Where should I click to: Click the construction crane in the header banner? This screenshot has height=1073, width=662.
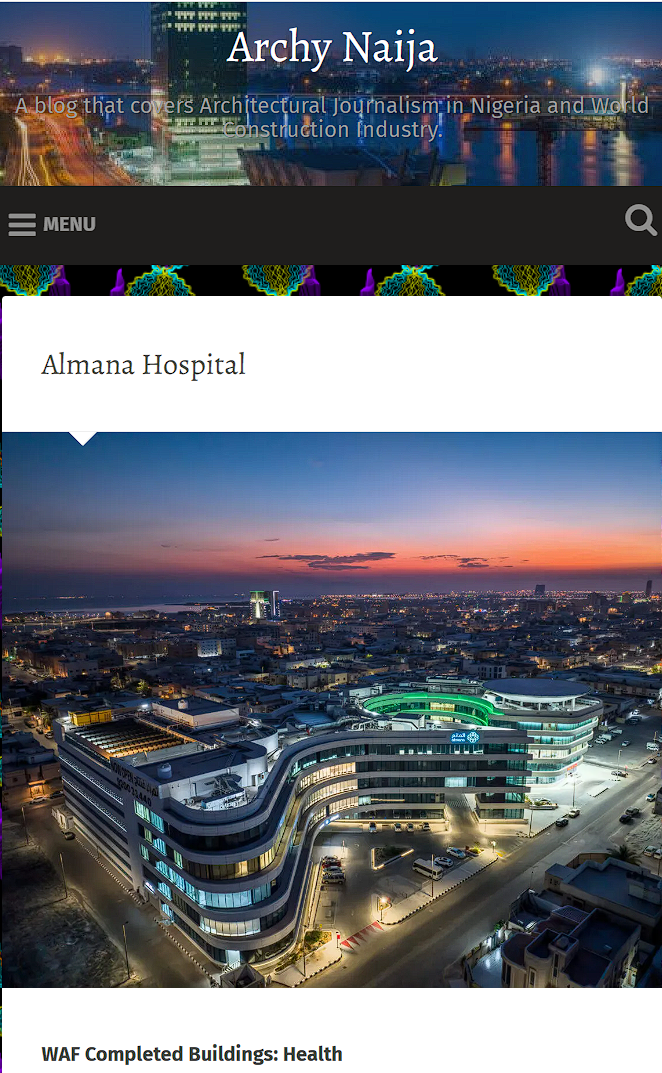[x=545, y=154]
